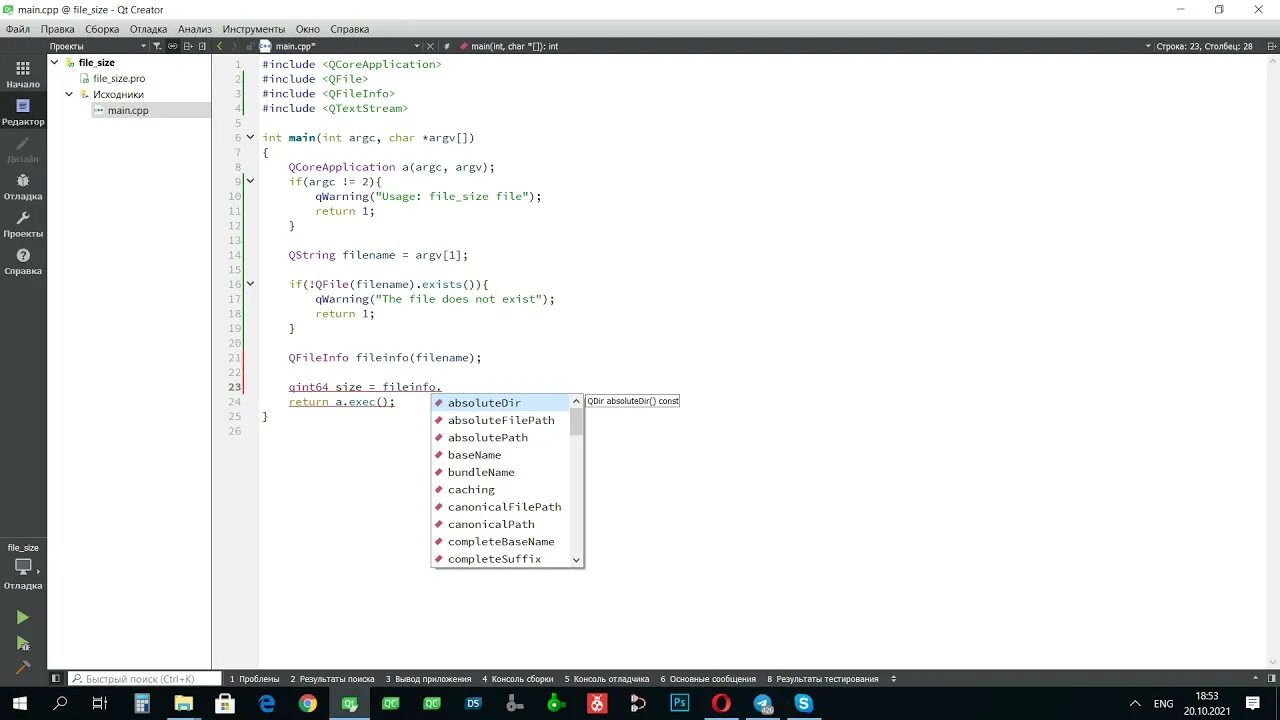Select absoluteFilePath in the completion popup
The height and width of the screenshot is (720, 1280).
pyautogui.click(x=501, y=420)
